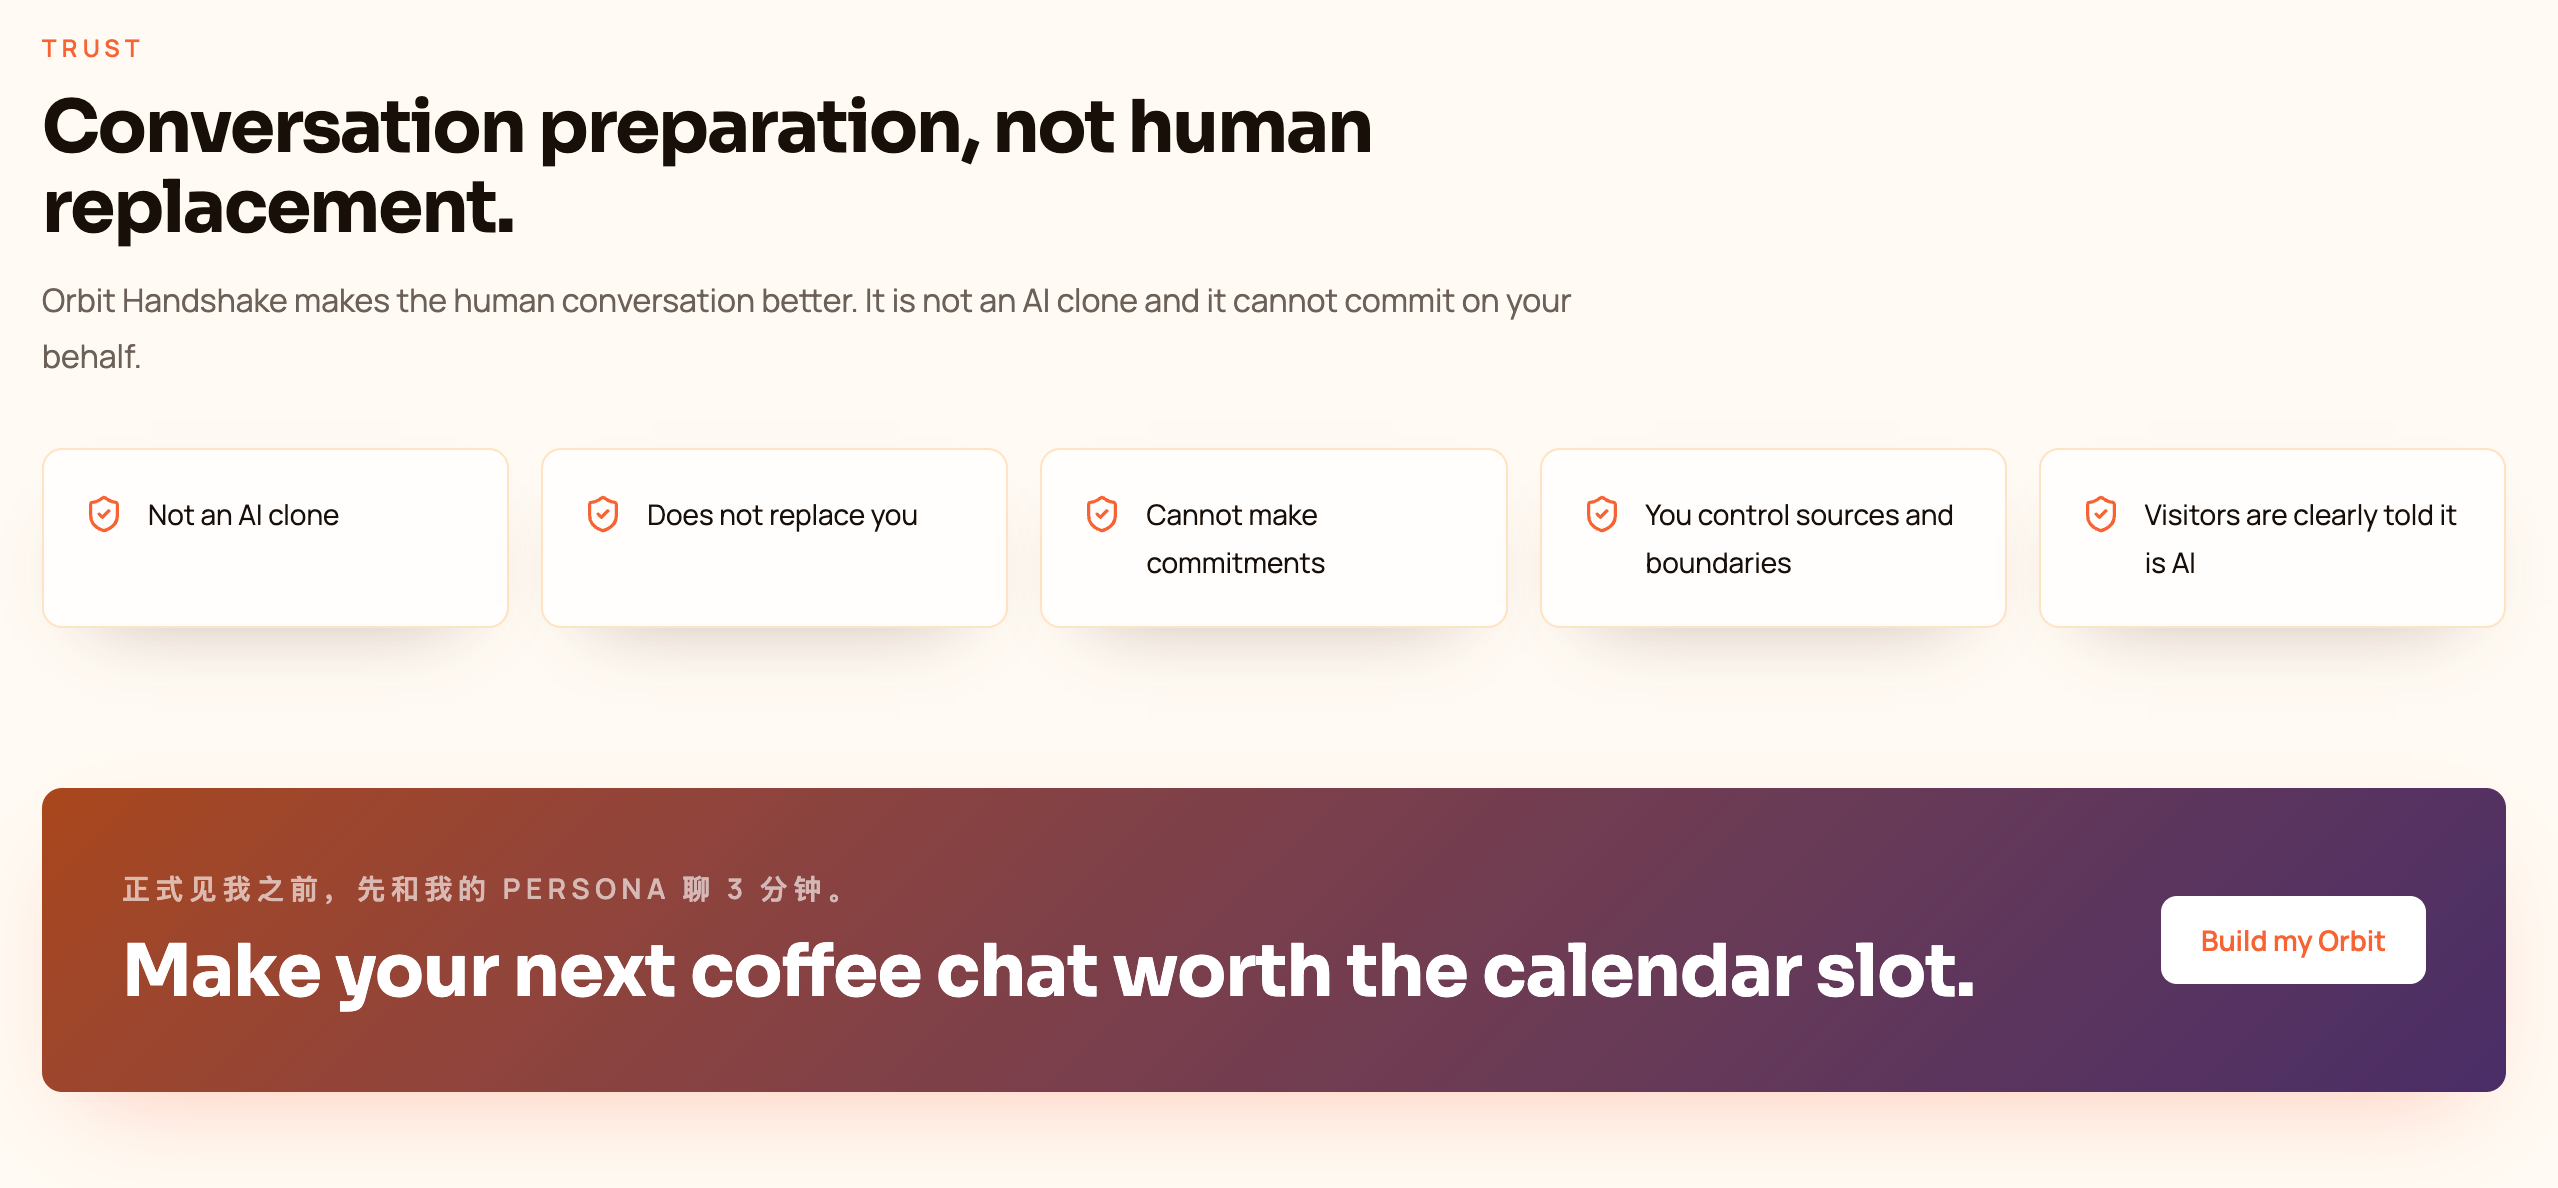Click the shield icon beside You control sources
The image size is (2558, 1188).
click(x=1602, y=514)
